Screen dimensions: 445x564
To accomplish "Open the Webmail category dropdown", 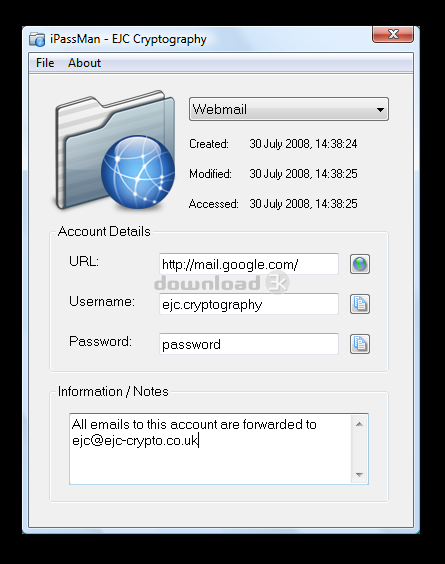I will pos(289,109).
